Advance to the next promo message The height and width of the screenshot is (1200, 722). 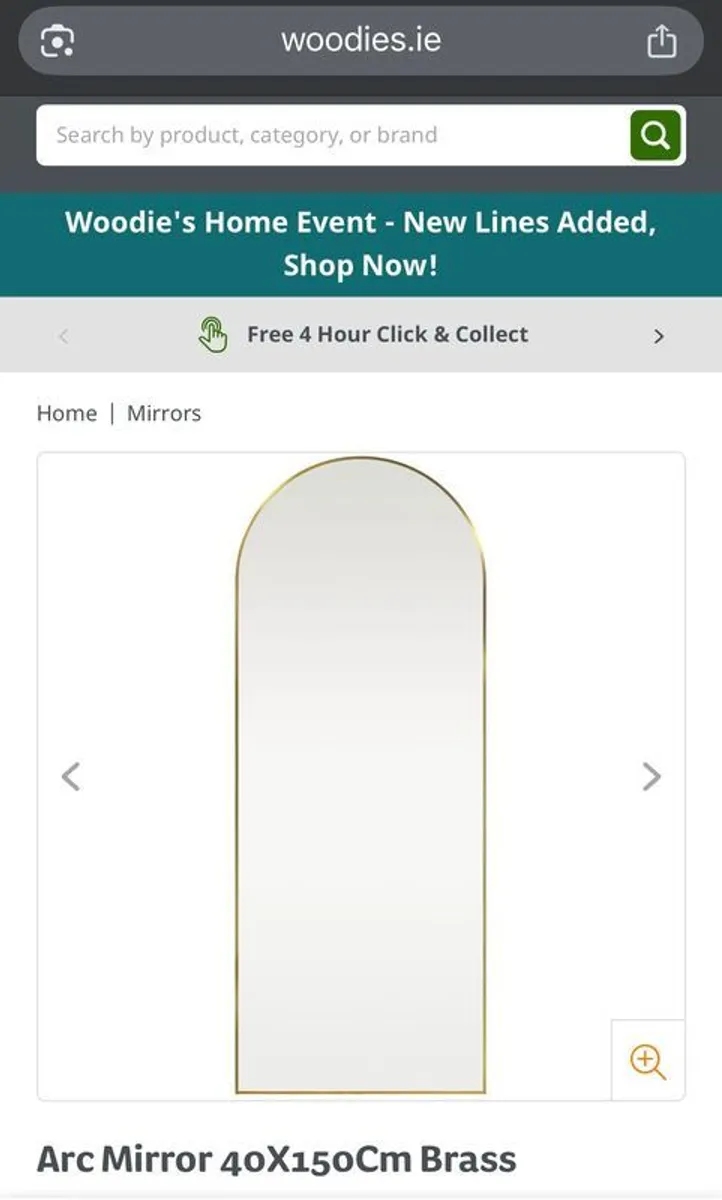658,336
